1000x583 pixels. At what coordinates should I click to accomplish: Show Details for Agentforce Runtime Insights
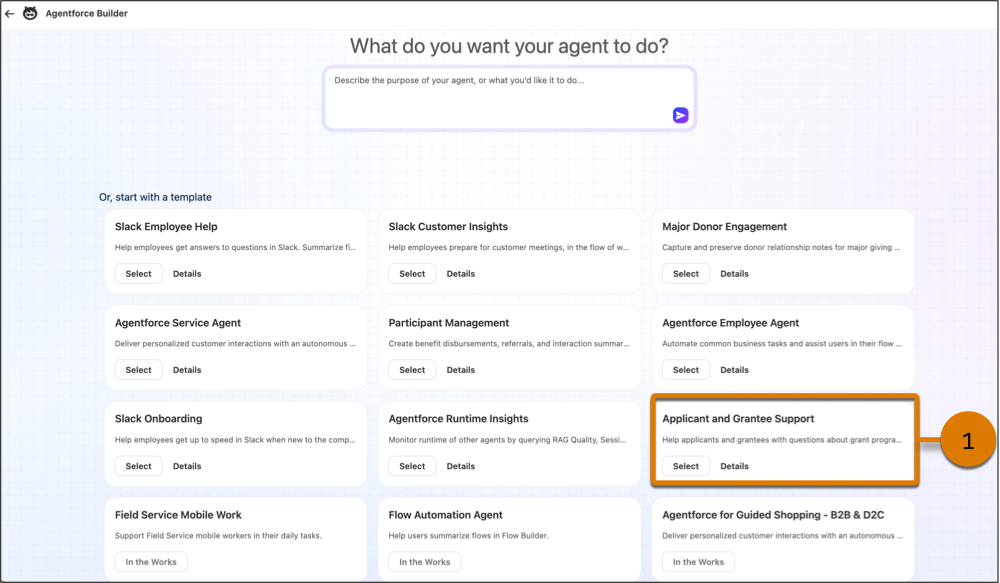point(460,466)
